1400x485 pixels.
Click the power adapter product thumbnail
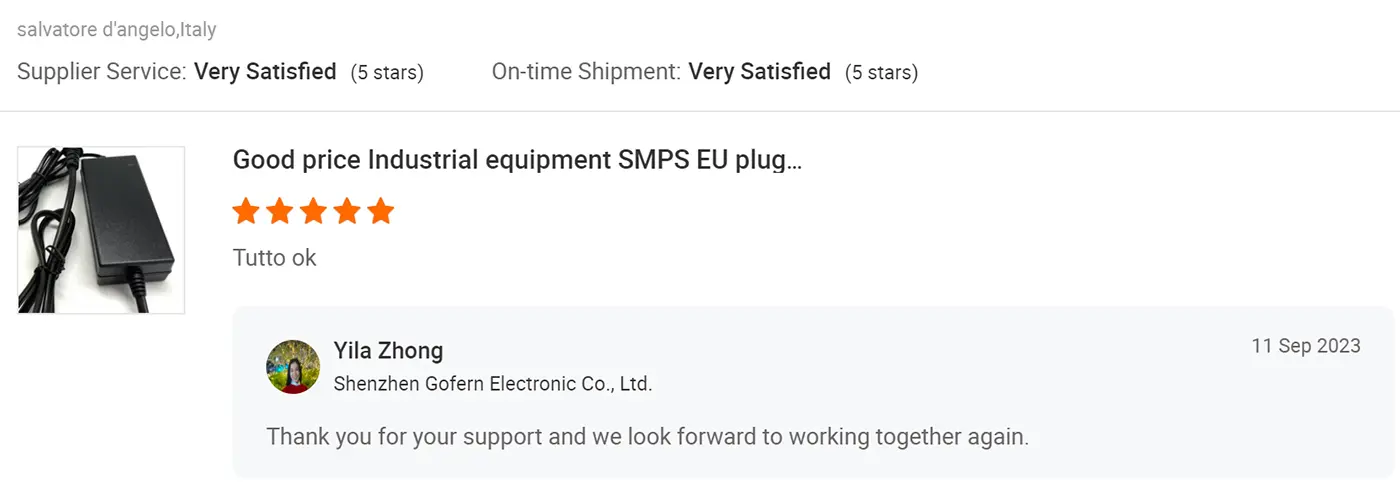pos(101,230)
